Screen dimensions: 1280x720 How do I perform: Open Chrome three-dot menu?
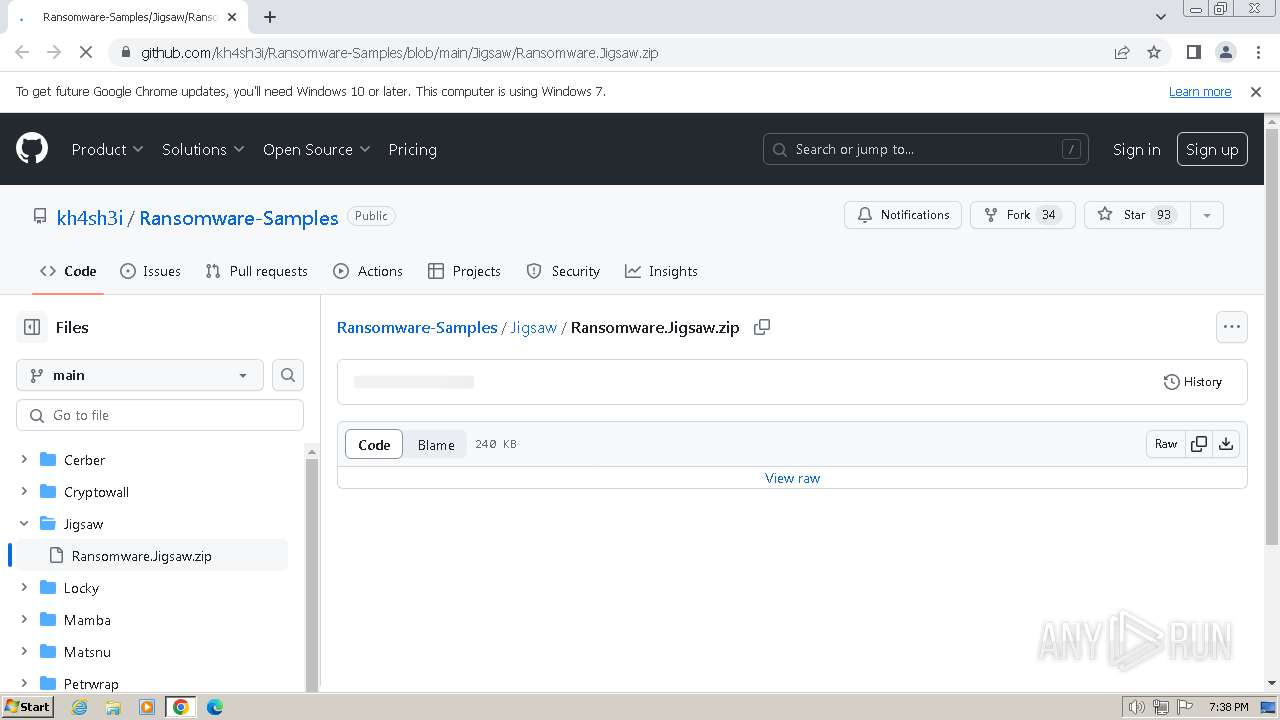pos(1257,52)
